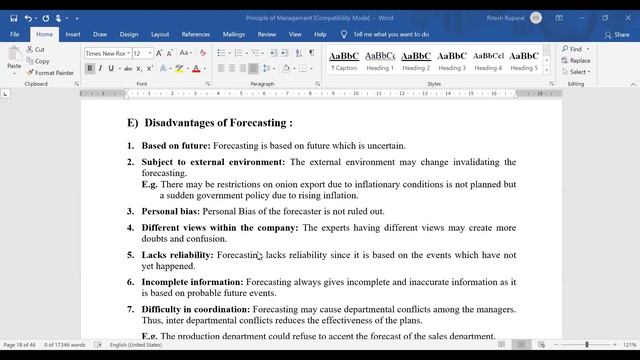Expand the bullets list dropdown
Screen dimensions: 640x360
click(229, 53)
